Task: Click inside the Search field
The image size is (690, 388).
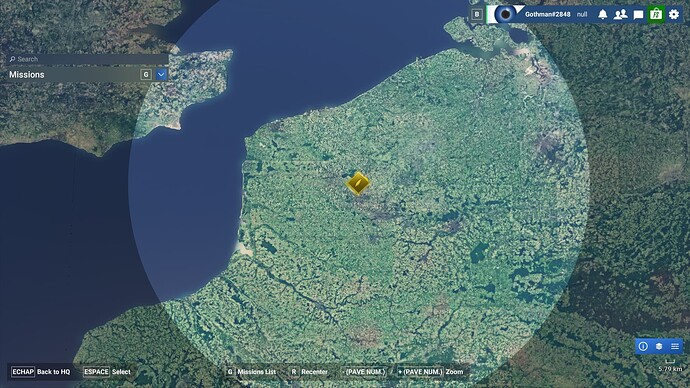Action: click(87, 59)
